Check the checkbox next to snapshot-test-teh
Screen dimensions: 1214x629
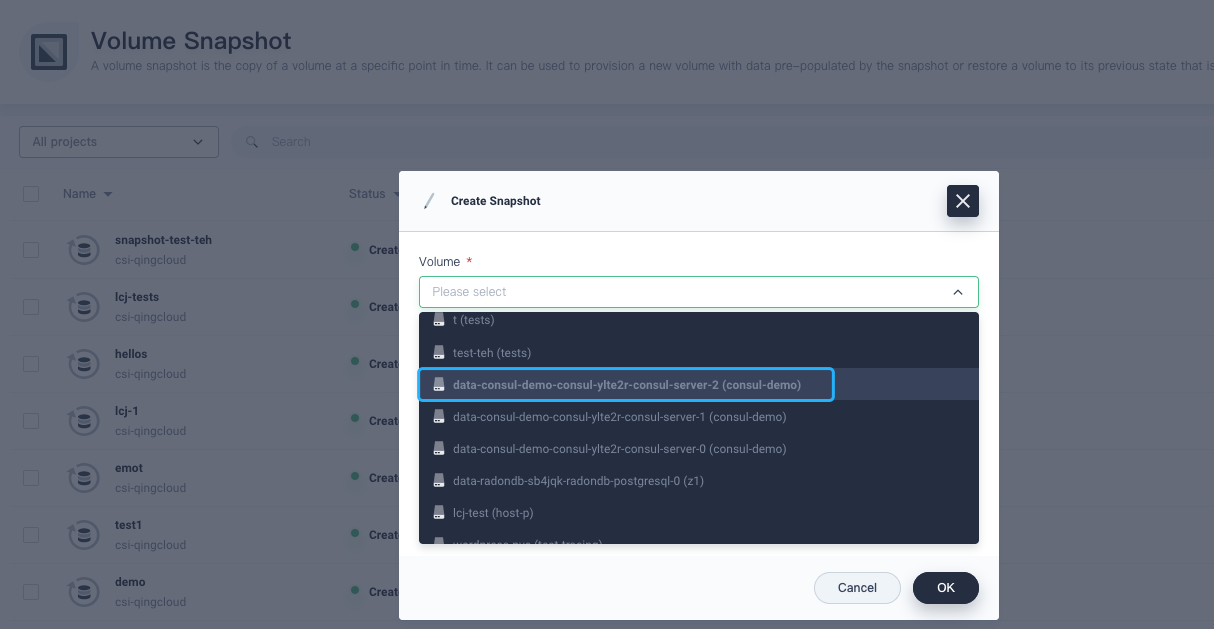30,249
